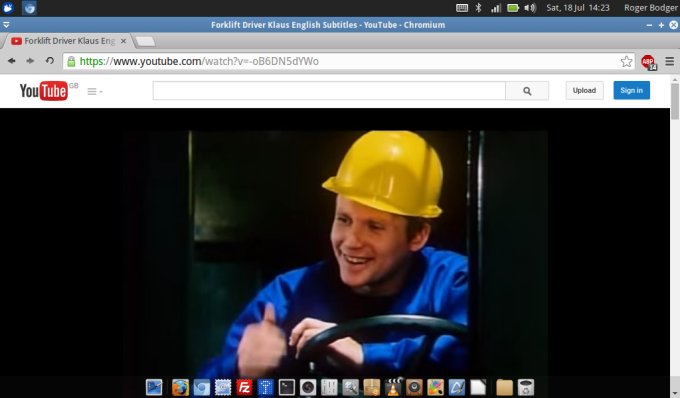Open the file manager folder in dock
This screenshot has width=680, height=398.
(504, 387)
